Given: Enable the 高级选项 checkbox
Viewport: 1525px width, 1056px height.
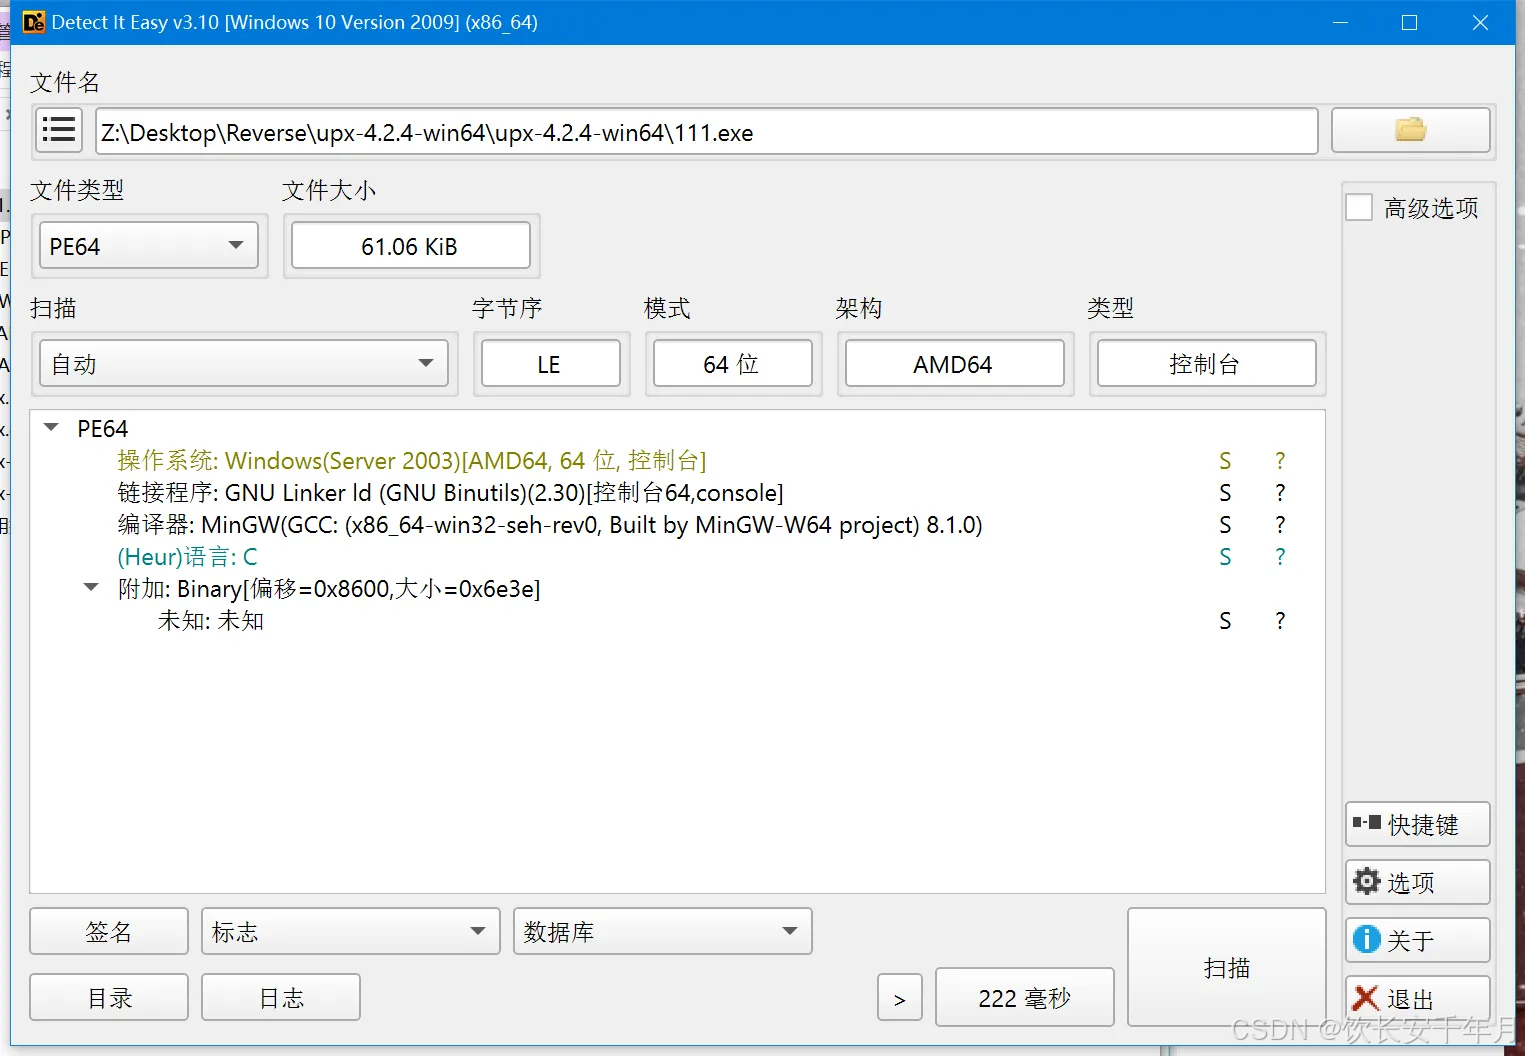Looking at the screenshot, I should pos(1359,208).
